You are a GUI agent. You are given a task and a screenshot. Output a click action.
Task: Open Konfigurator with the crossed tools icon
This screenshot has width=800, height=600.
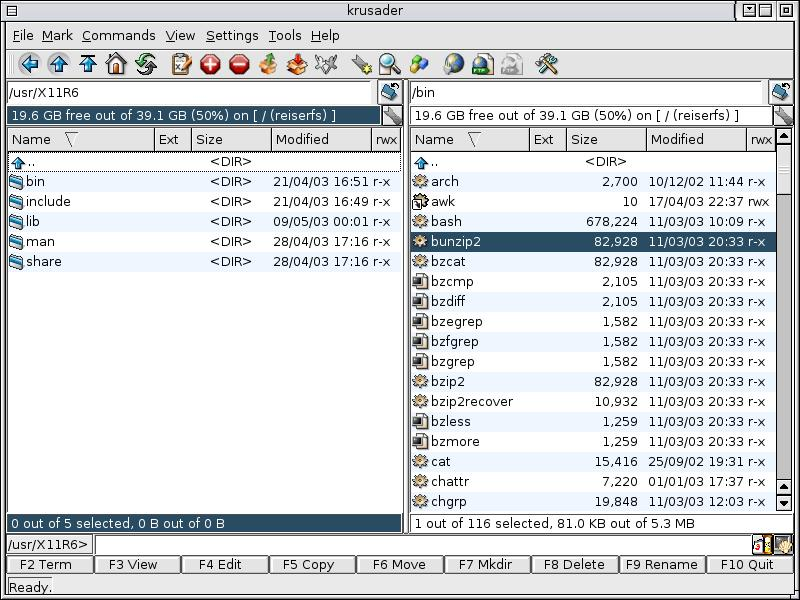coord(546,65)
